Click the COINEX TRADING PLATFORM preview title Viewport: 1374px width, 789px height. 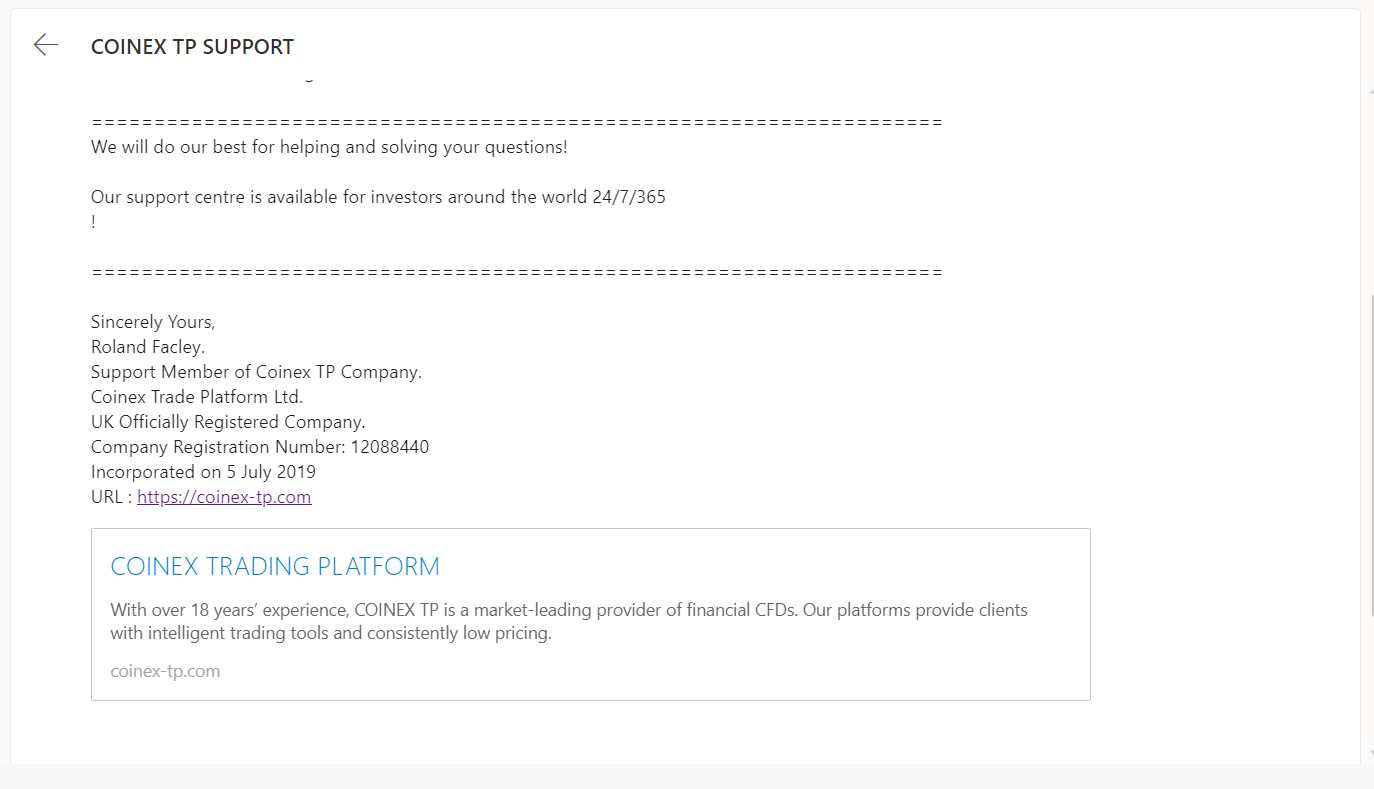[x=275, y=566]
